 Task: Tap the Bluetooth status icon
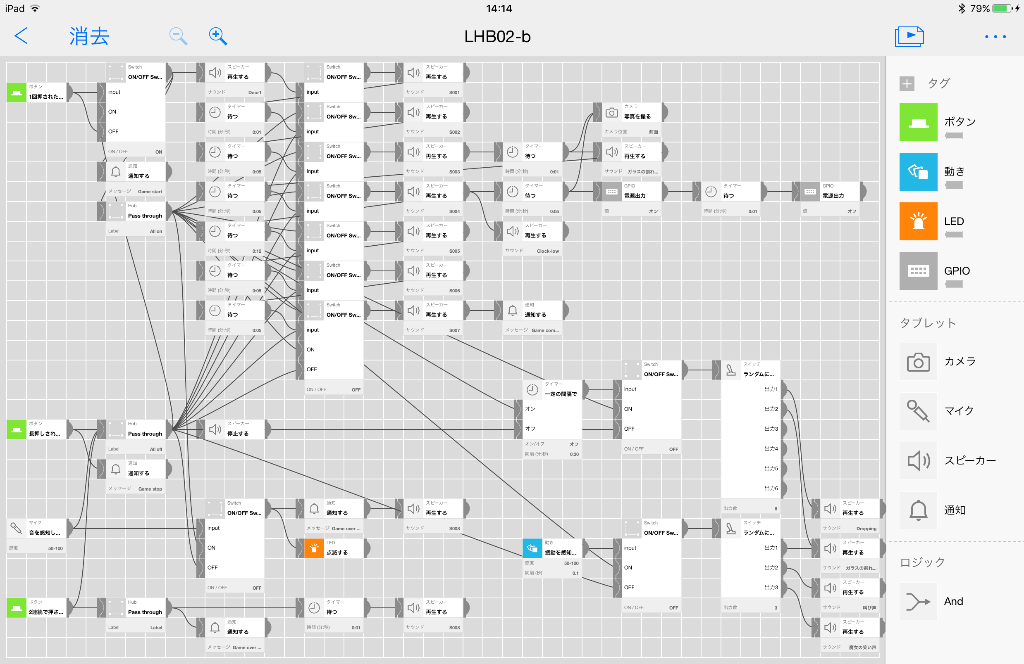point(961,8)
